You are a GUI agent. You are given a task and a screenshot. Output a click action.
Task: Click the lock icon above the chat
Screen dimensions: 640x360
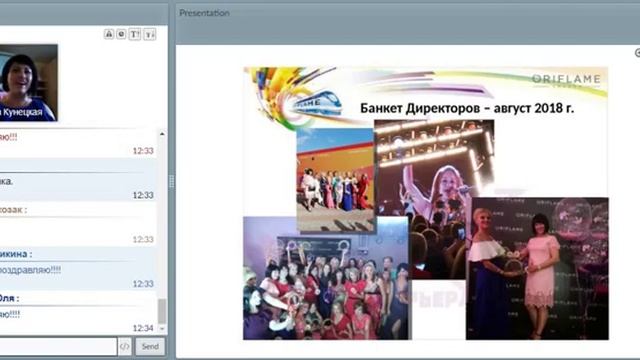tap(109, 34)
